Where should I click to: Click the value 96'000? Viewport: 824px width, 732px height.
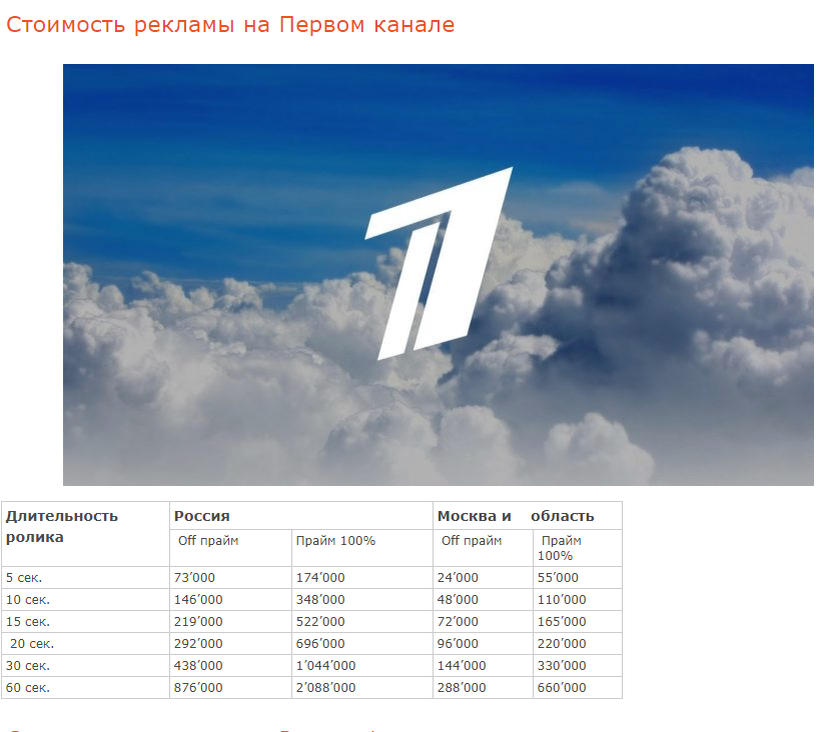[x=458, y=644]
